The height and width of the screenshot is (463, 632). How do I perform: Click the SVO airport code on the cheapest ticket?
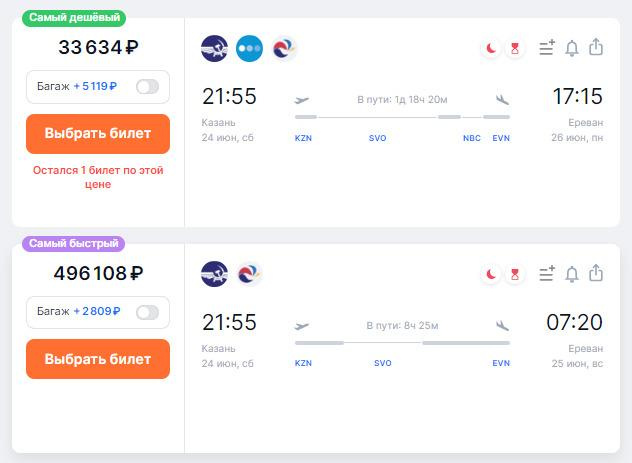coord(377,138)
